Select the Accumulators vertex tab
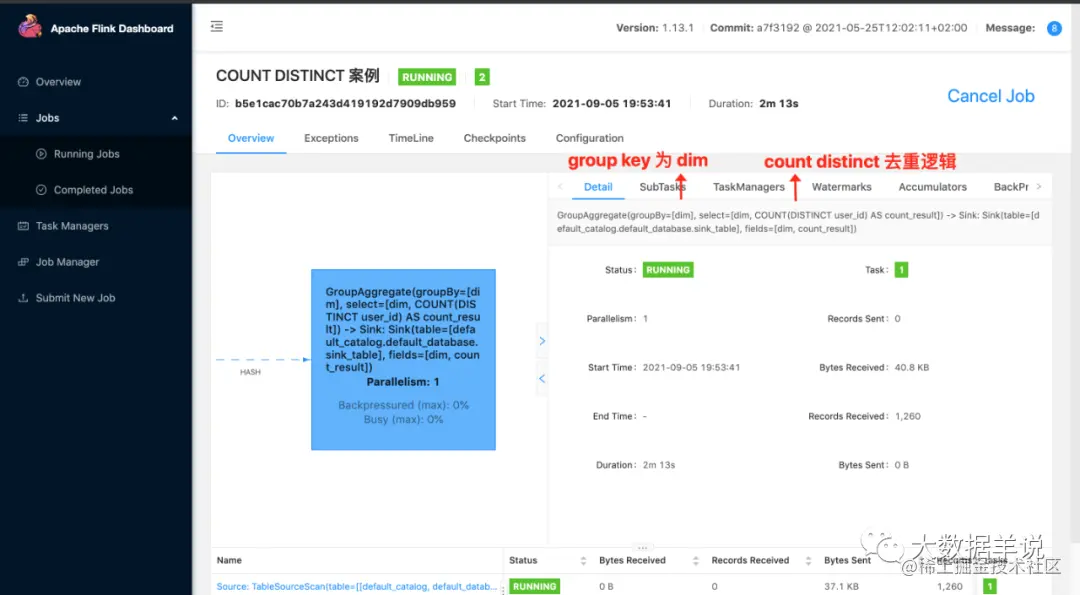 933,187
